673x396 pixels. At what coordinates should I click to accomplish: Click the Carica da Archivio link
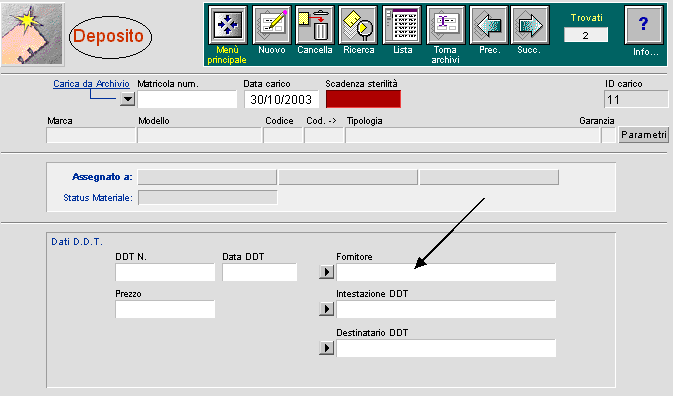click(x=91, y=84)
